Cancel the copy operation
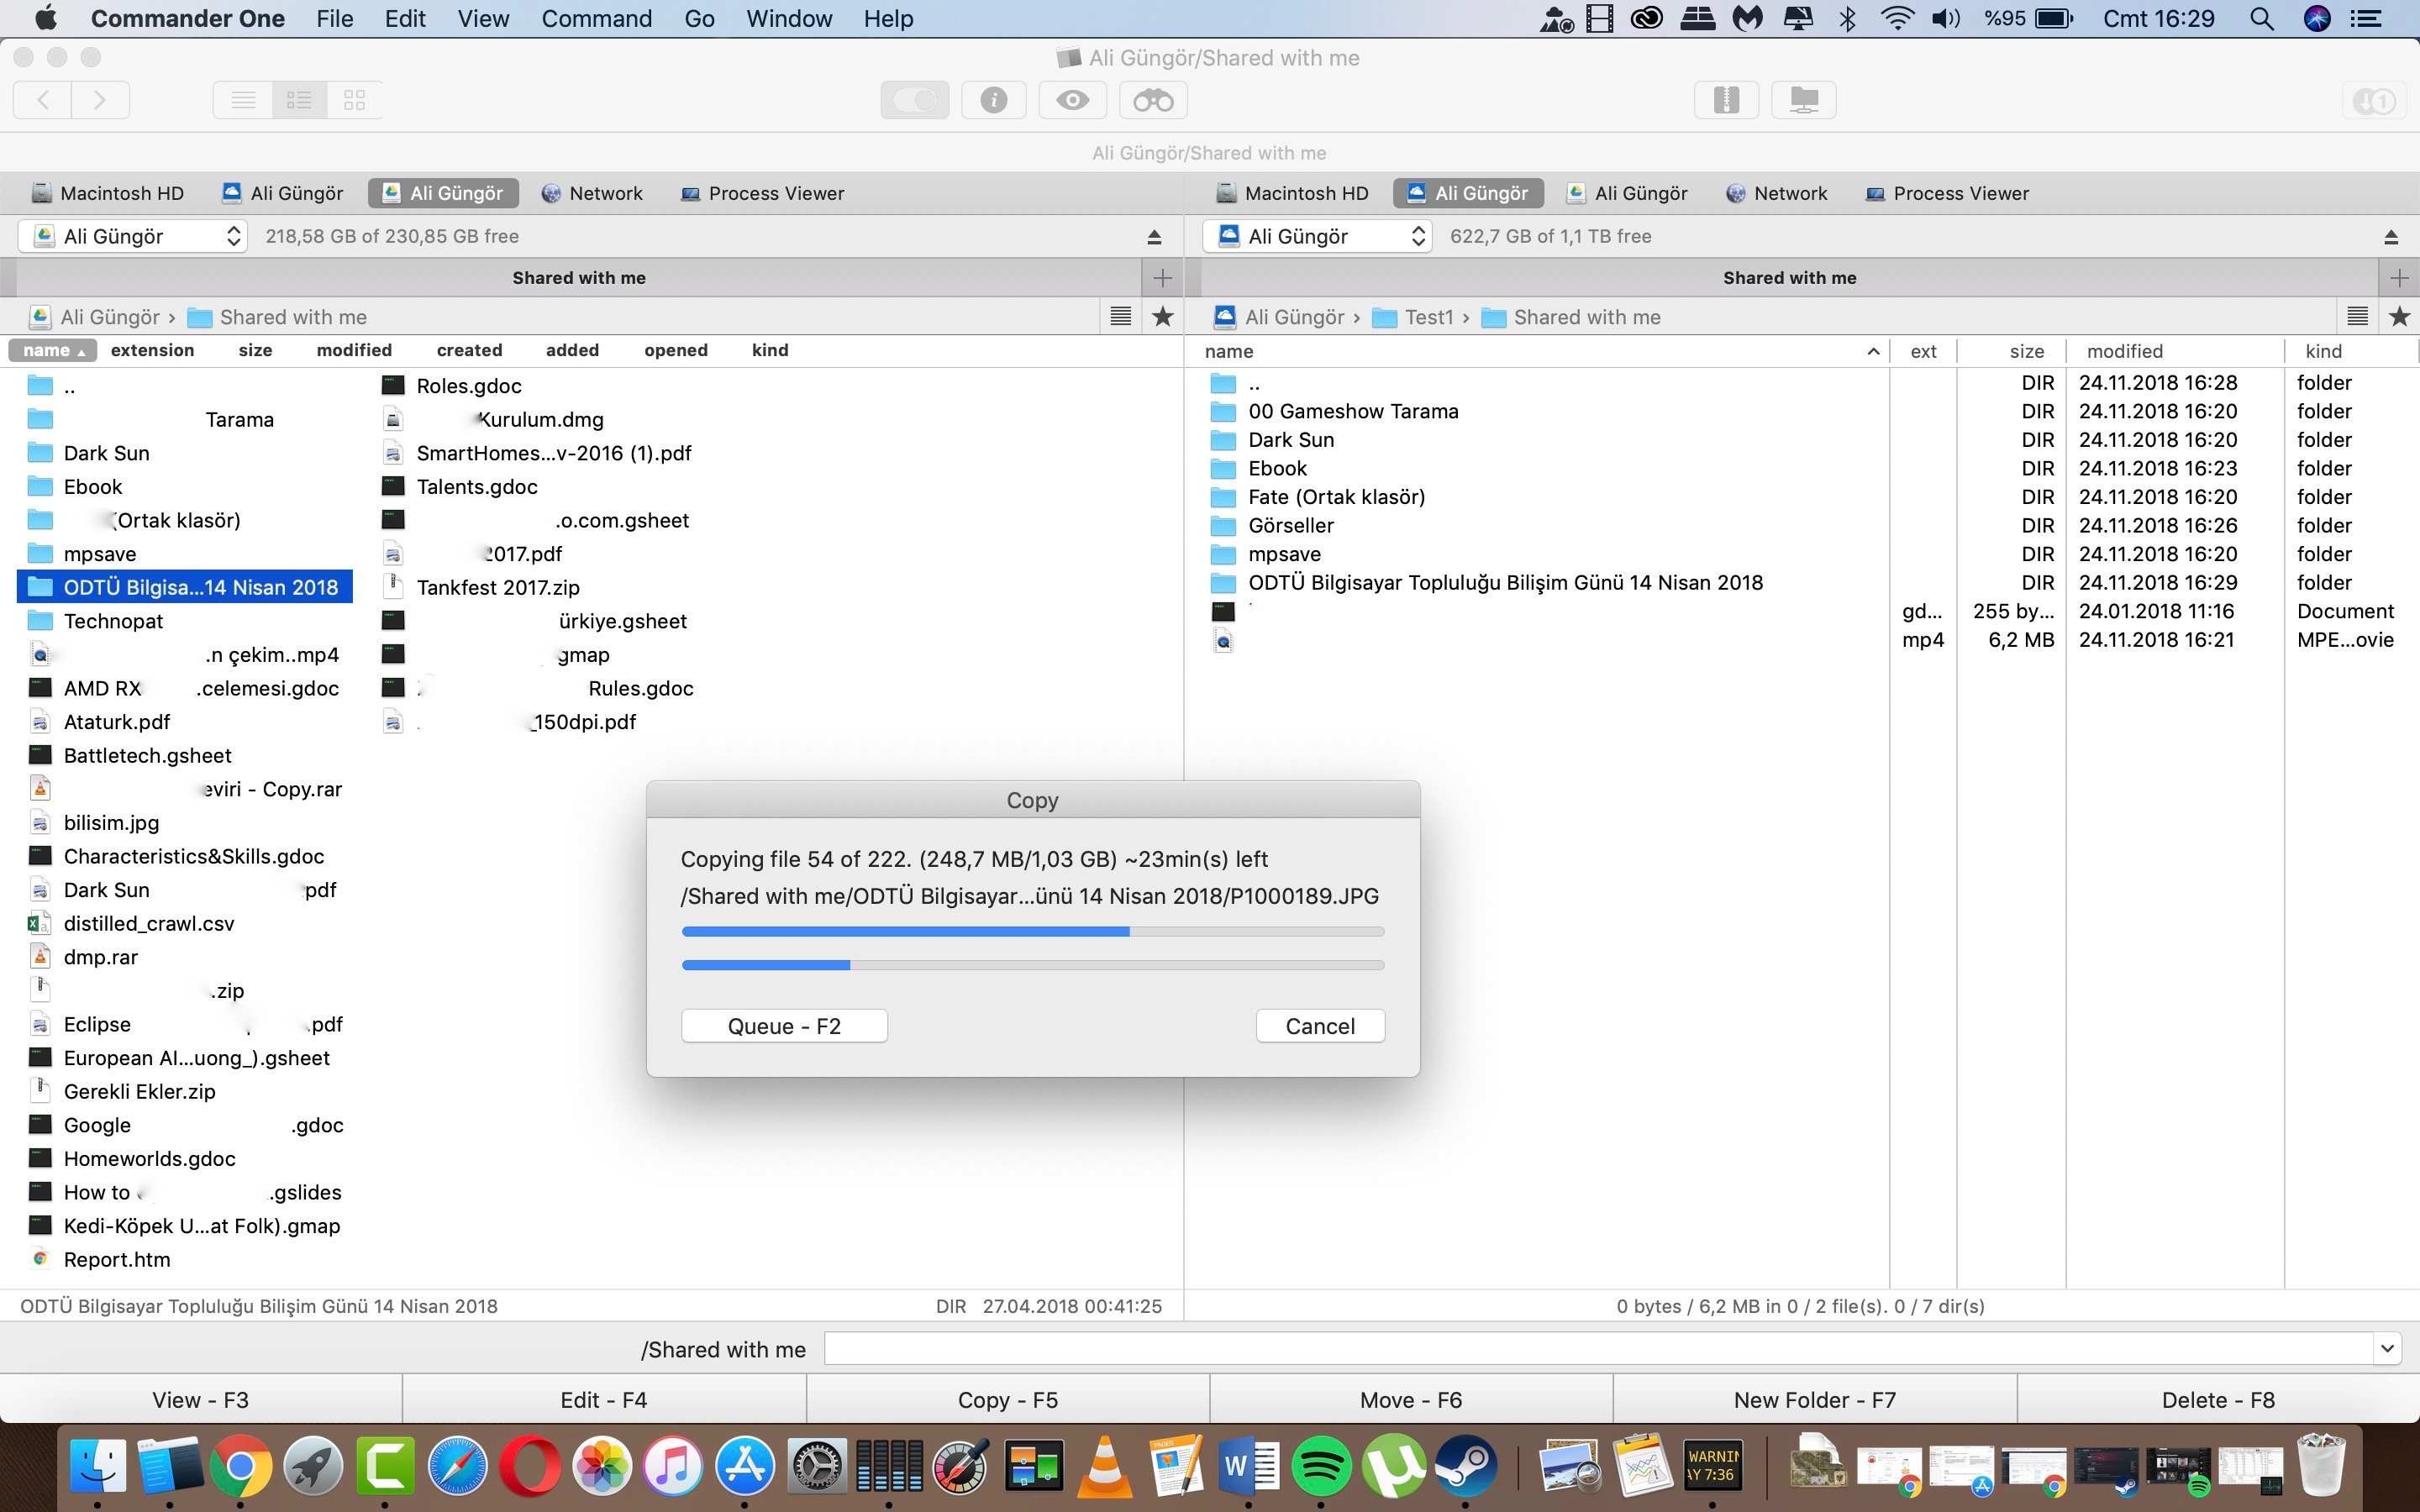2420x1512 pixels. click(x=1319, y=1026)
